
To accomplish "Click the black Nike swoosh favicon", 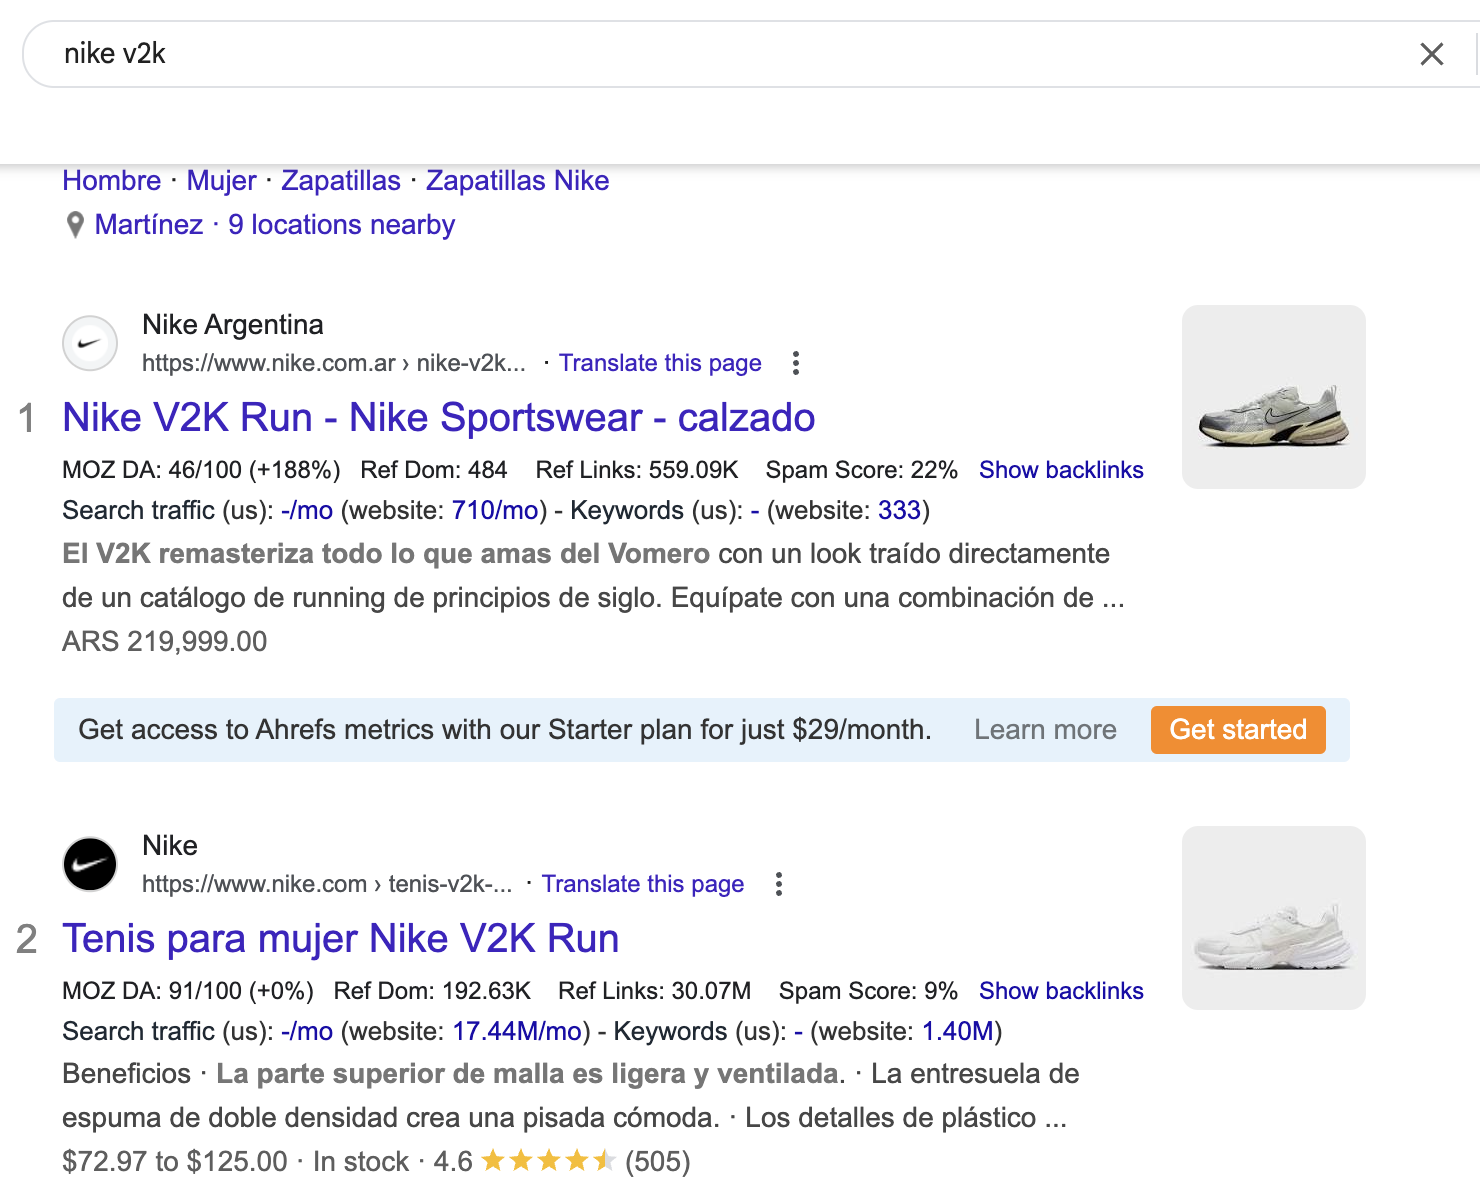I will (x=90, y=864).
